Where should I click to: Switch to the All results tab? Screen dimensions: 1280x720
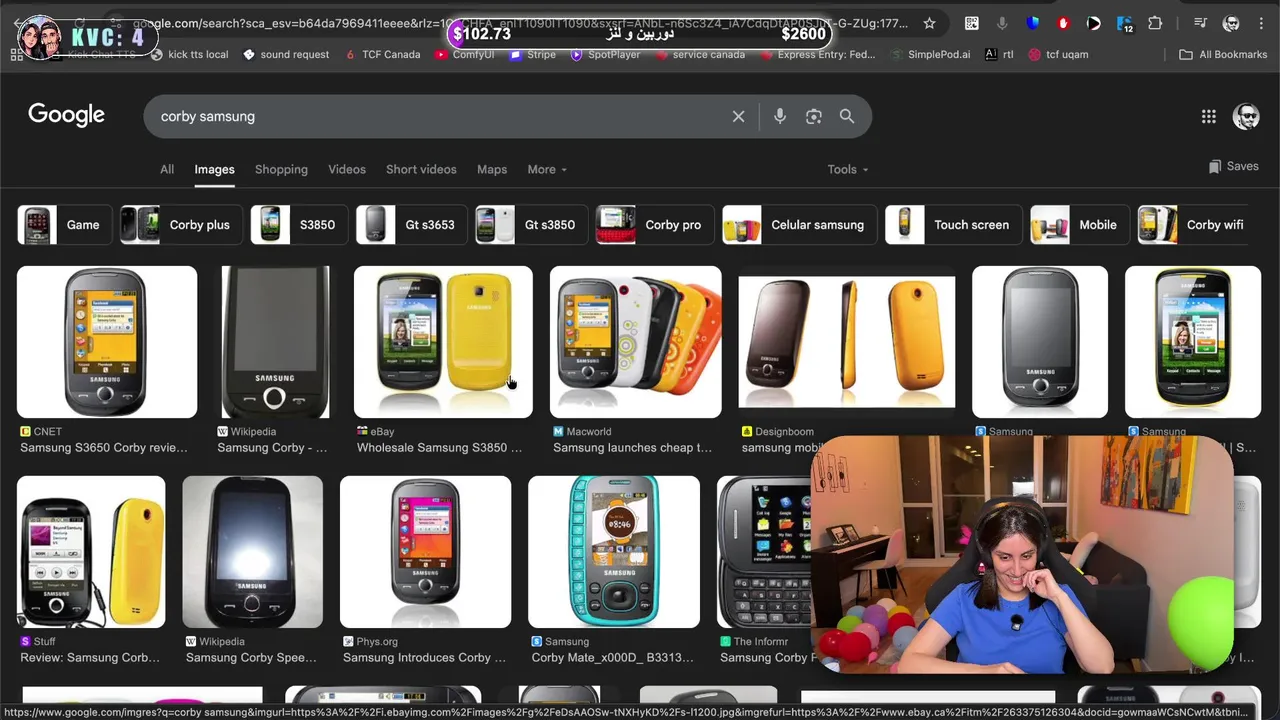(x=167, y=169)
